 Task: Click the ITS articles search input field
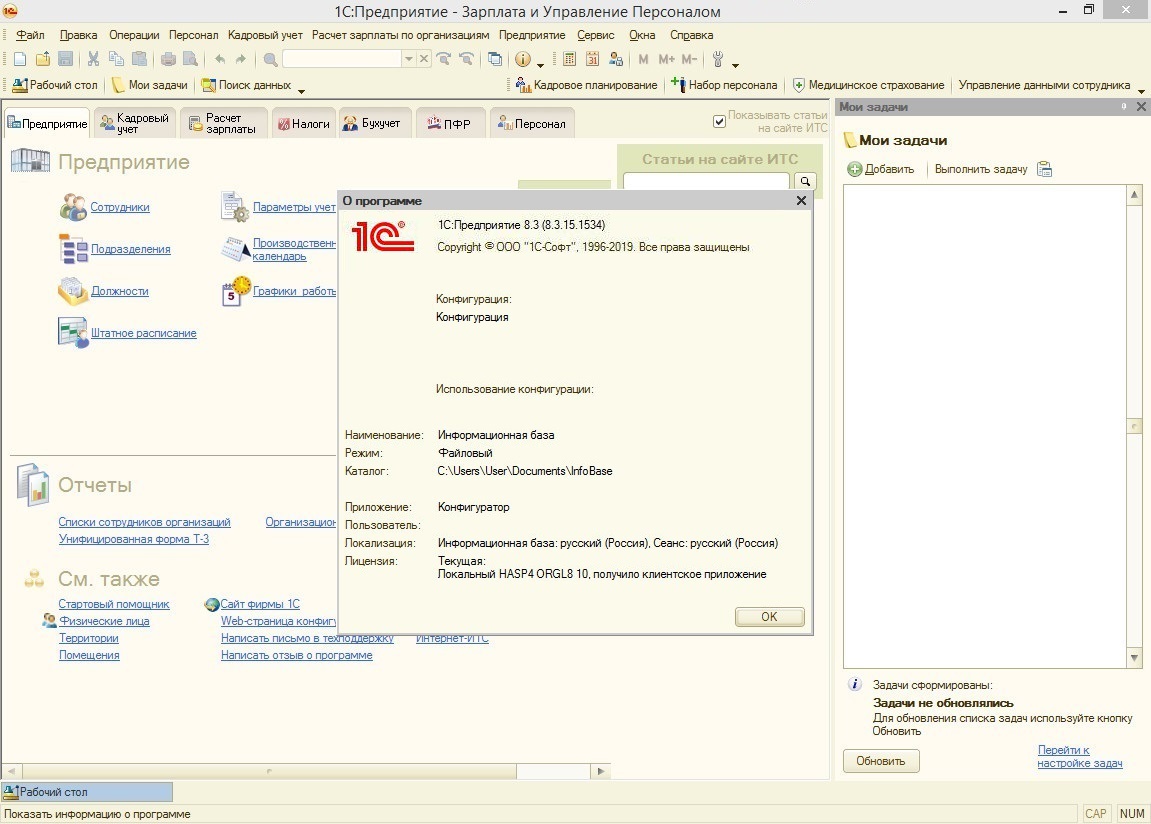[x=706, y=181]
